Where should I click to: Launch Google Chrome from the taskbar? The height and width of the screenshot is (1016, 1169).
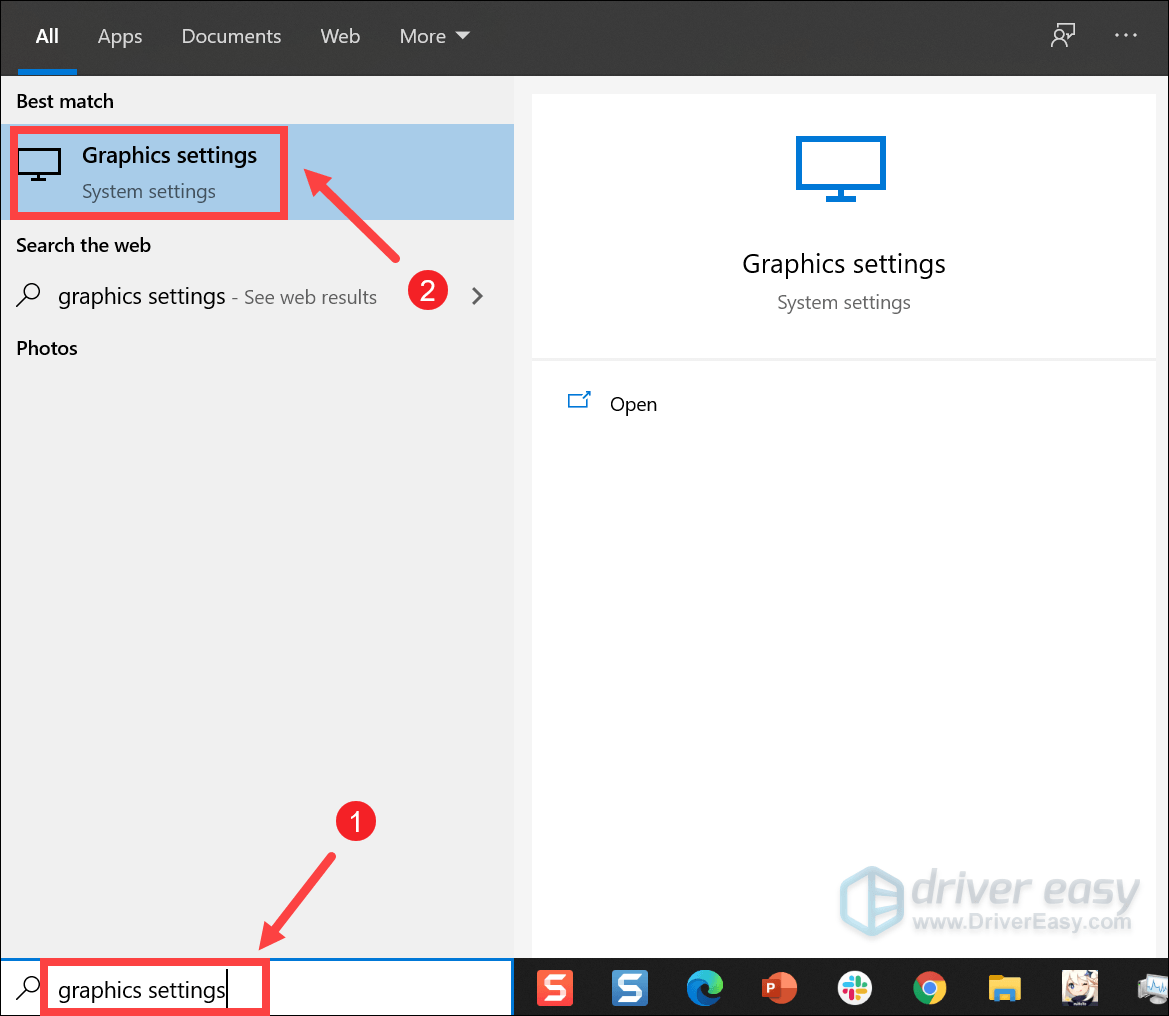coord(929,988)
